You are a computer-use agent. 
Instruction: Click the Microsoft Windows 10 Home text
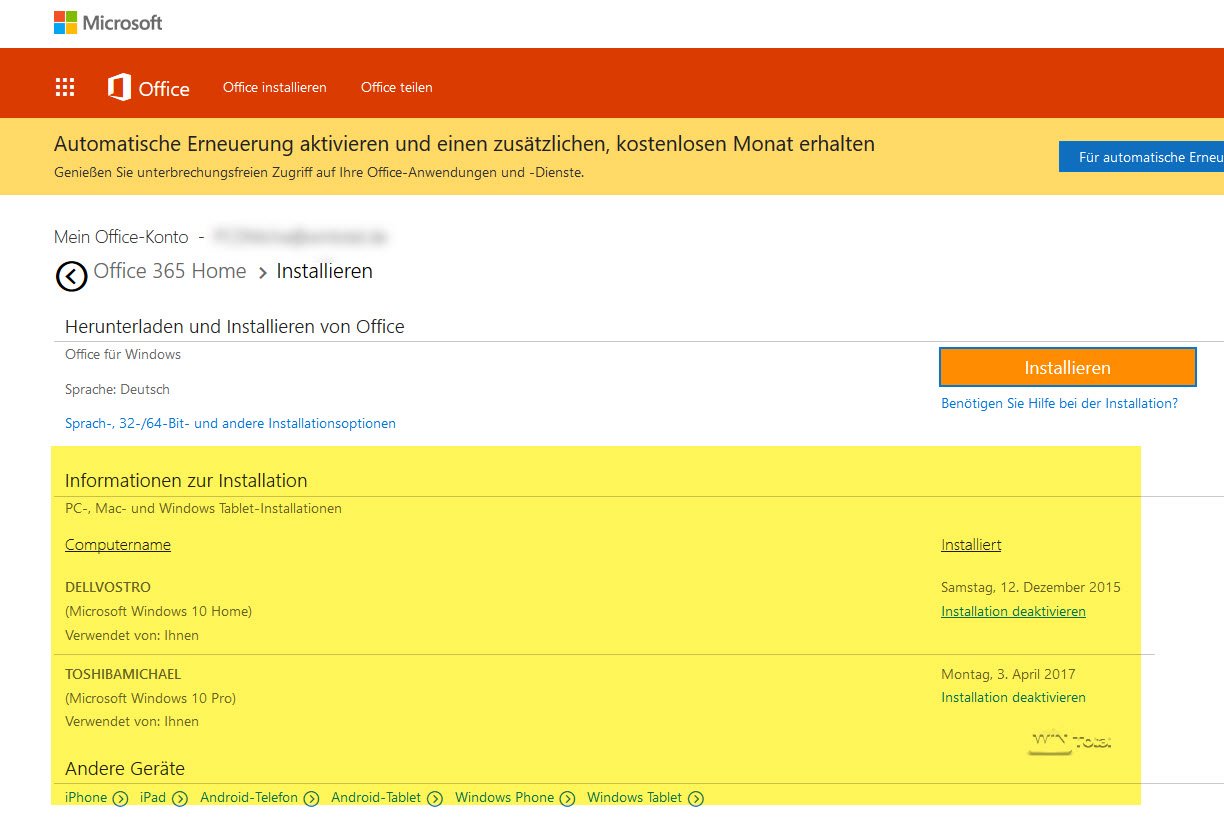[x=158, y=611]
